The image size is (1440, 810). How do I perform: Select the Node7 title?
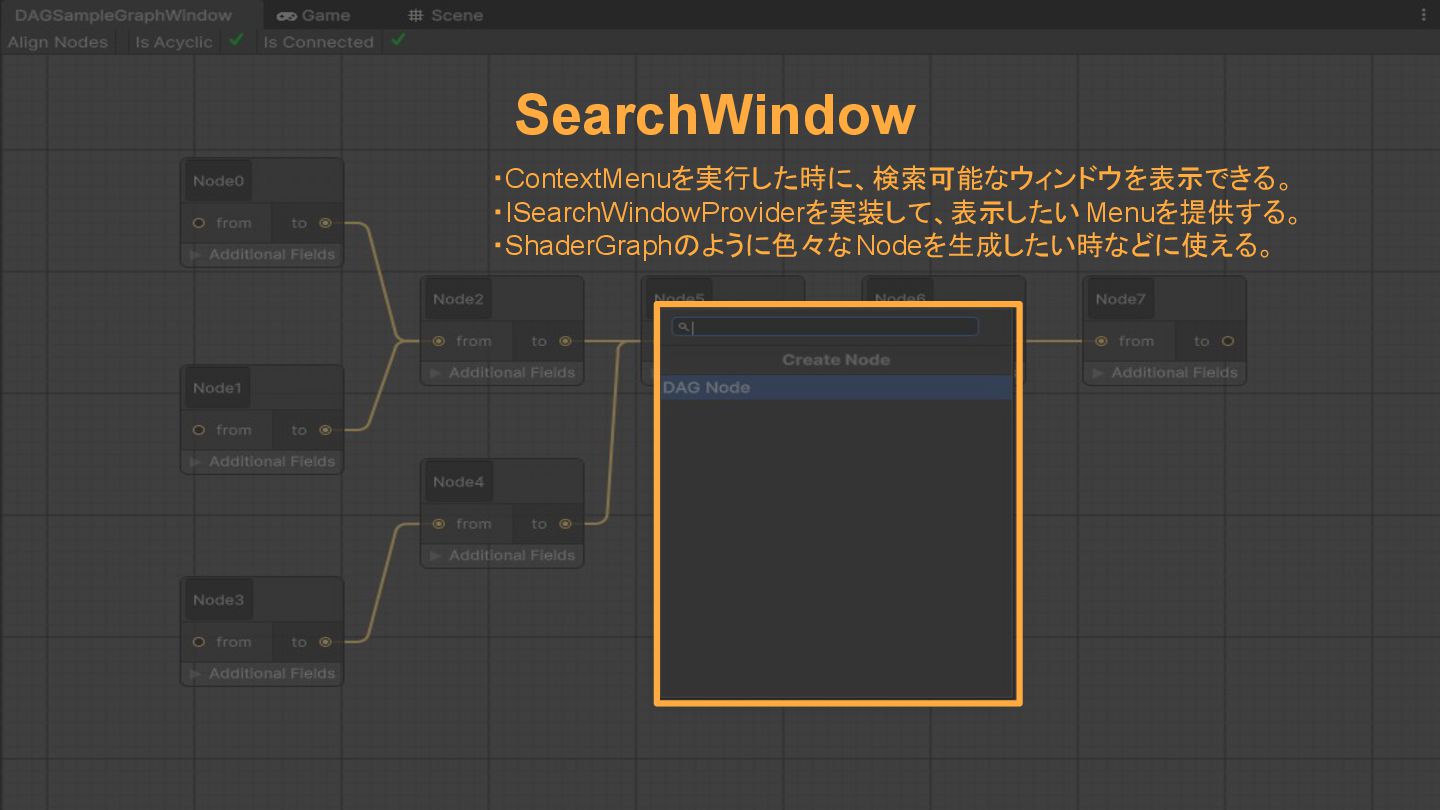(x=1120, y=299)
